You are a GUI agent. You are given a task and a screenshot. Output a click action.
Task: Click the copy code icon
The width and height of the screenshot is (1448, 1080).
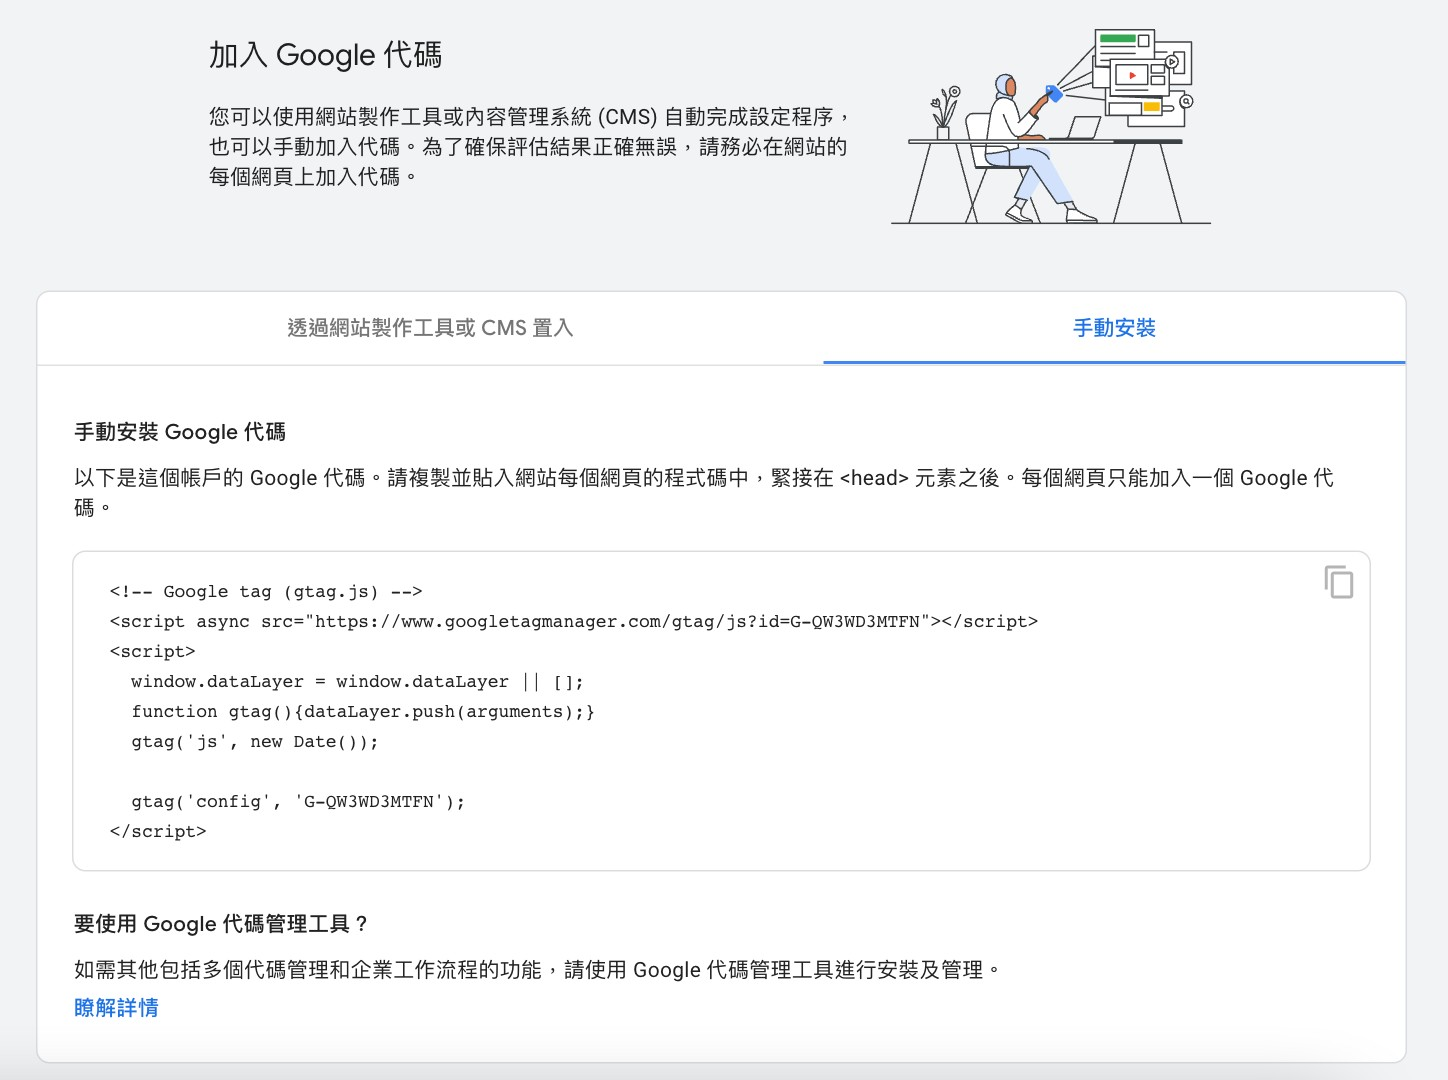coord(1338,582)
